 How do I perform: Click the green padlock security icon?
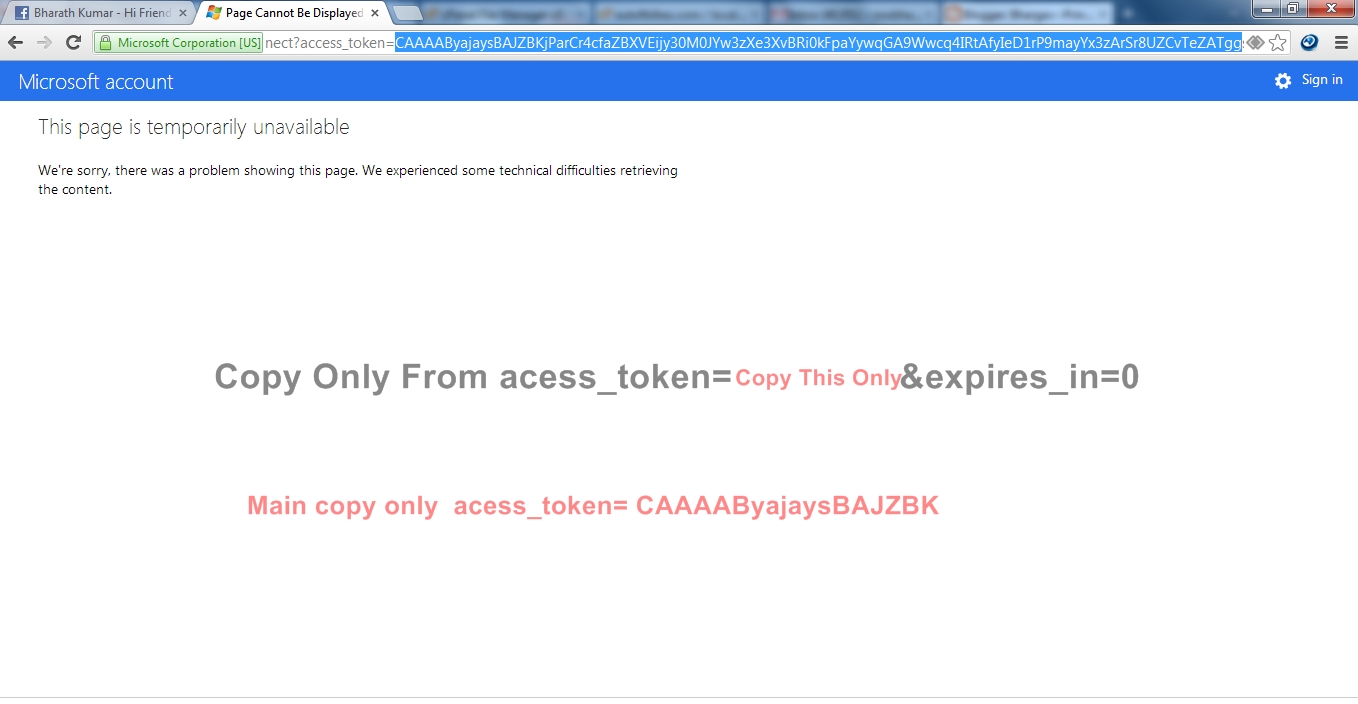coord(106,43)
